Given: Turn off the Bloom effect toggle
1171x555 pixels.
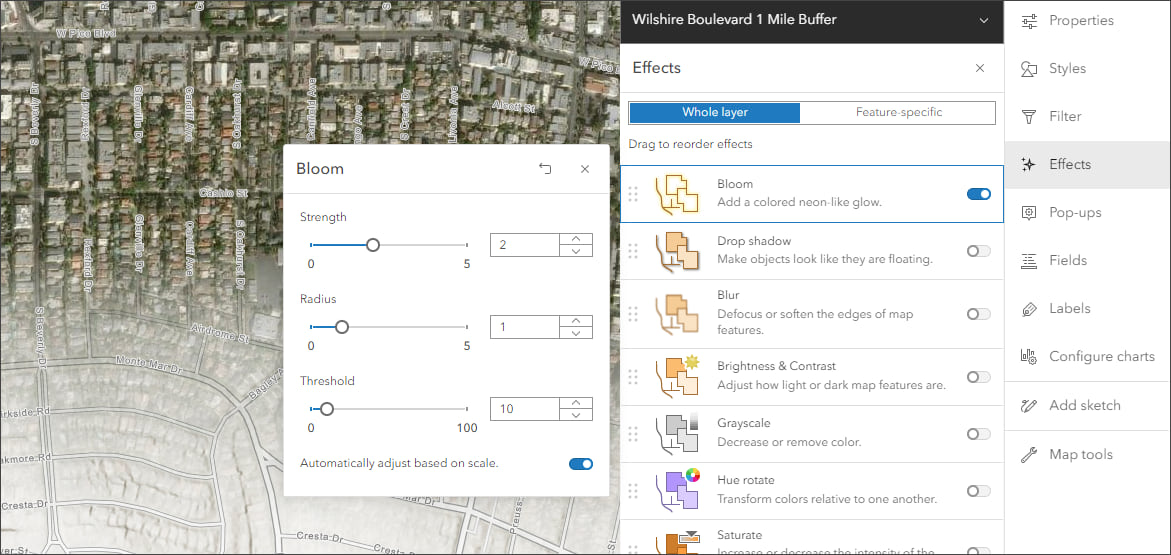Looking at the screenshot, I should (x=979, y=194).
